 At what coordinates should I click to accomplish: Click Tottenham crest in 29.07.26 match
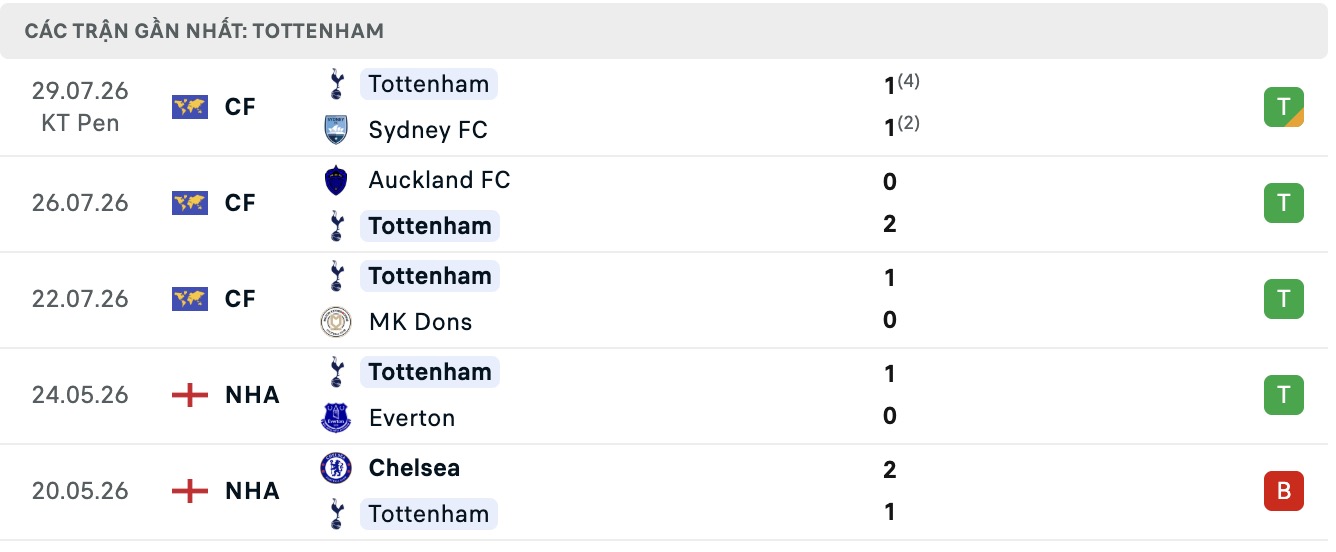coord(336,84)
